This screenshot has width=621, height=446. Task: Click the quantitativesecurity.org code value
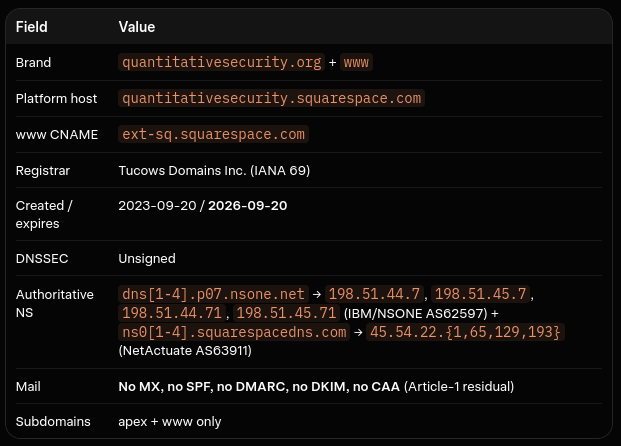pos(221,62)
